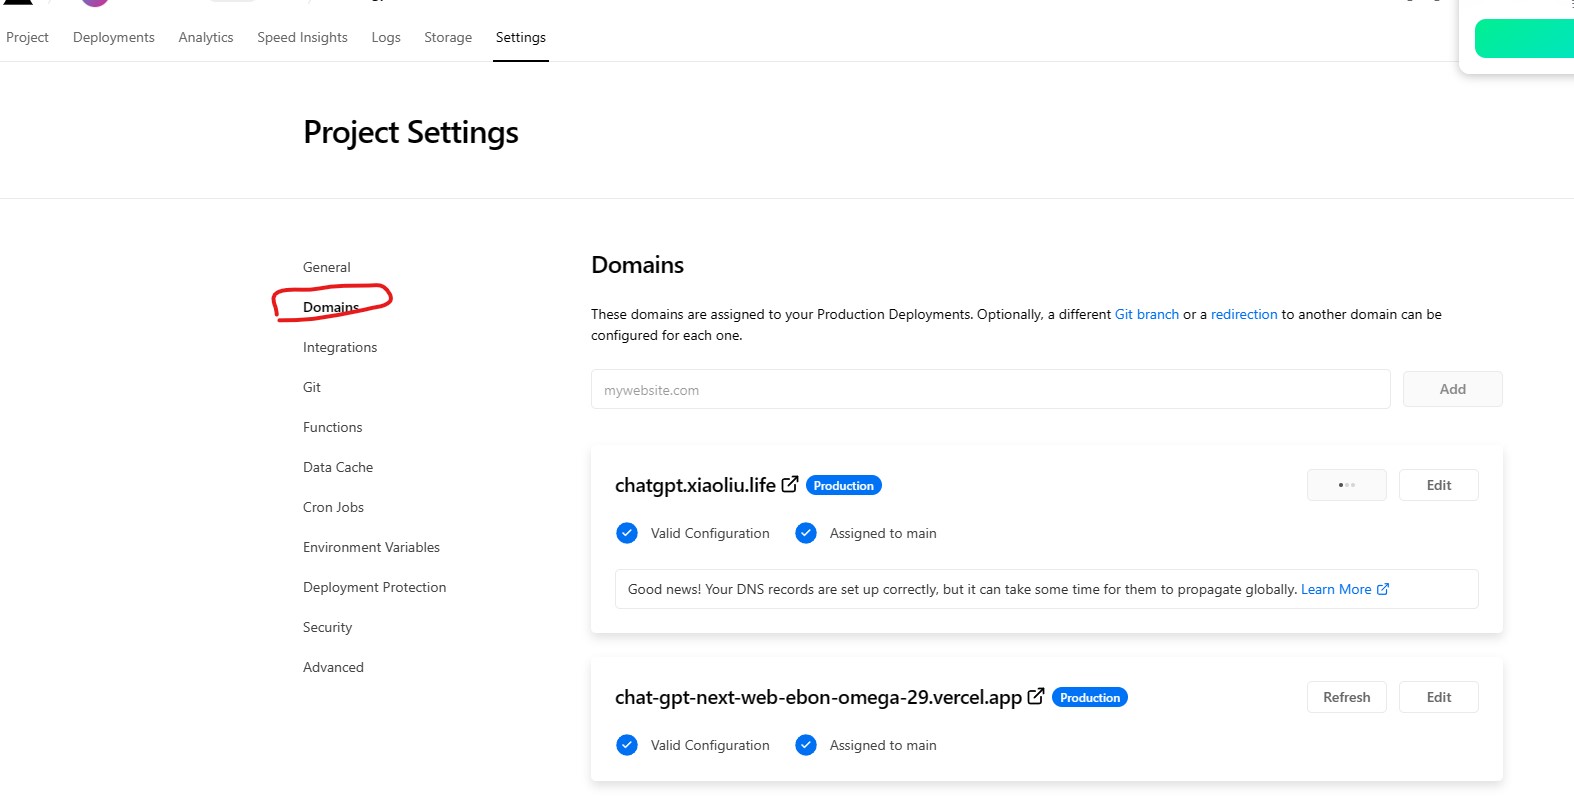Screen dimensions: 1574x809
Task: Focus the mywebsite.com domain input field
Action: pyautogui.click(x=990, y=390)
